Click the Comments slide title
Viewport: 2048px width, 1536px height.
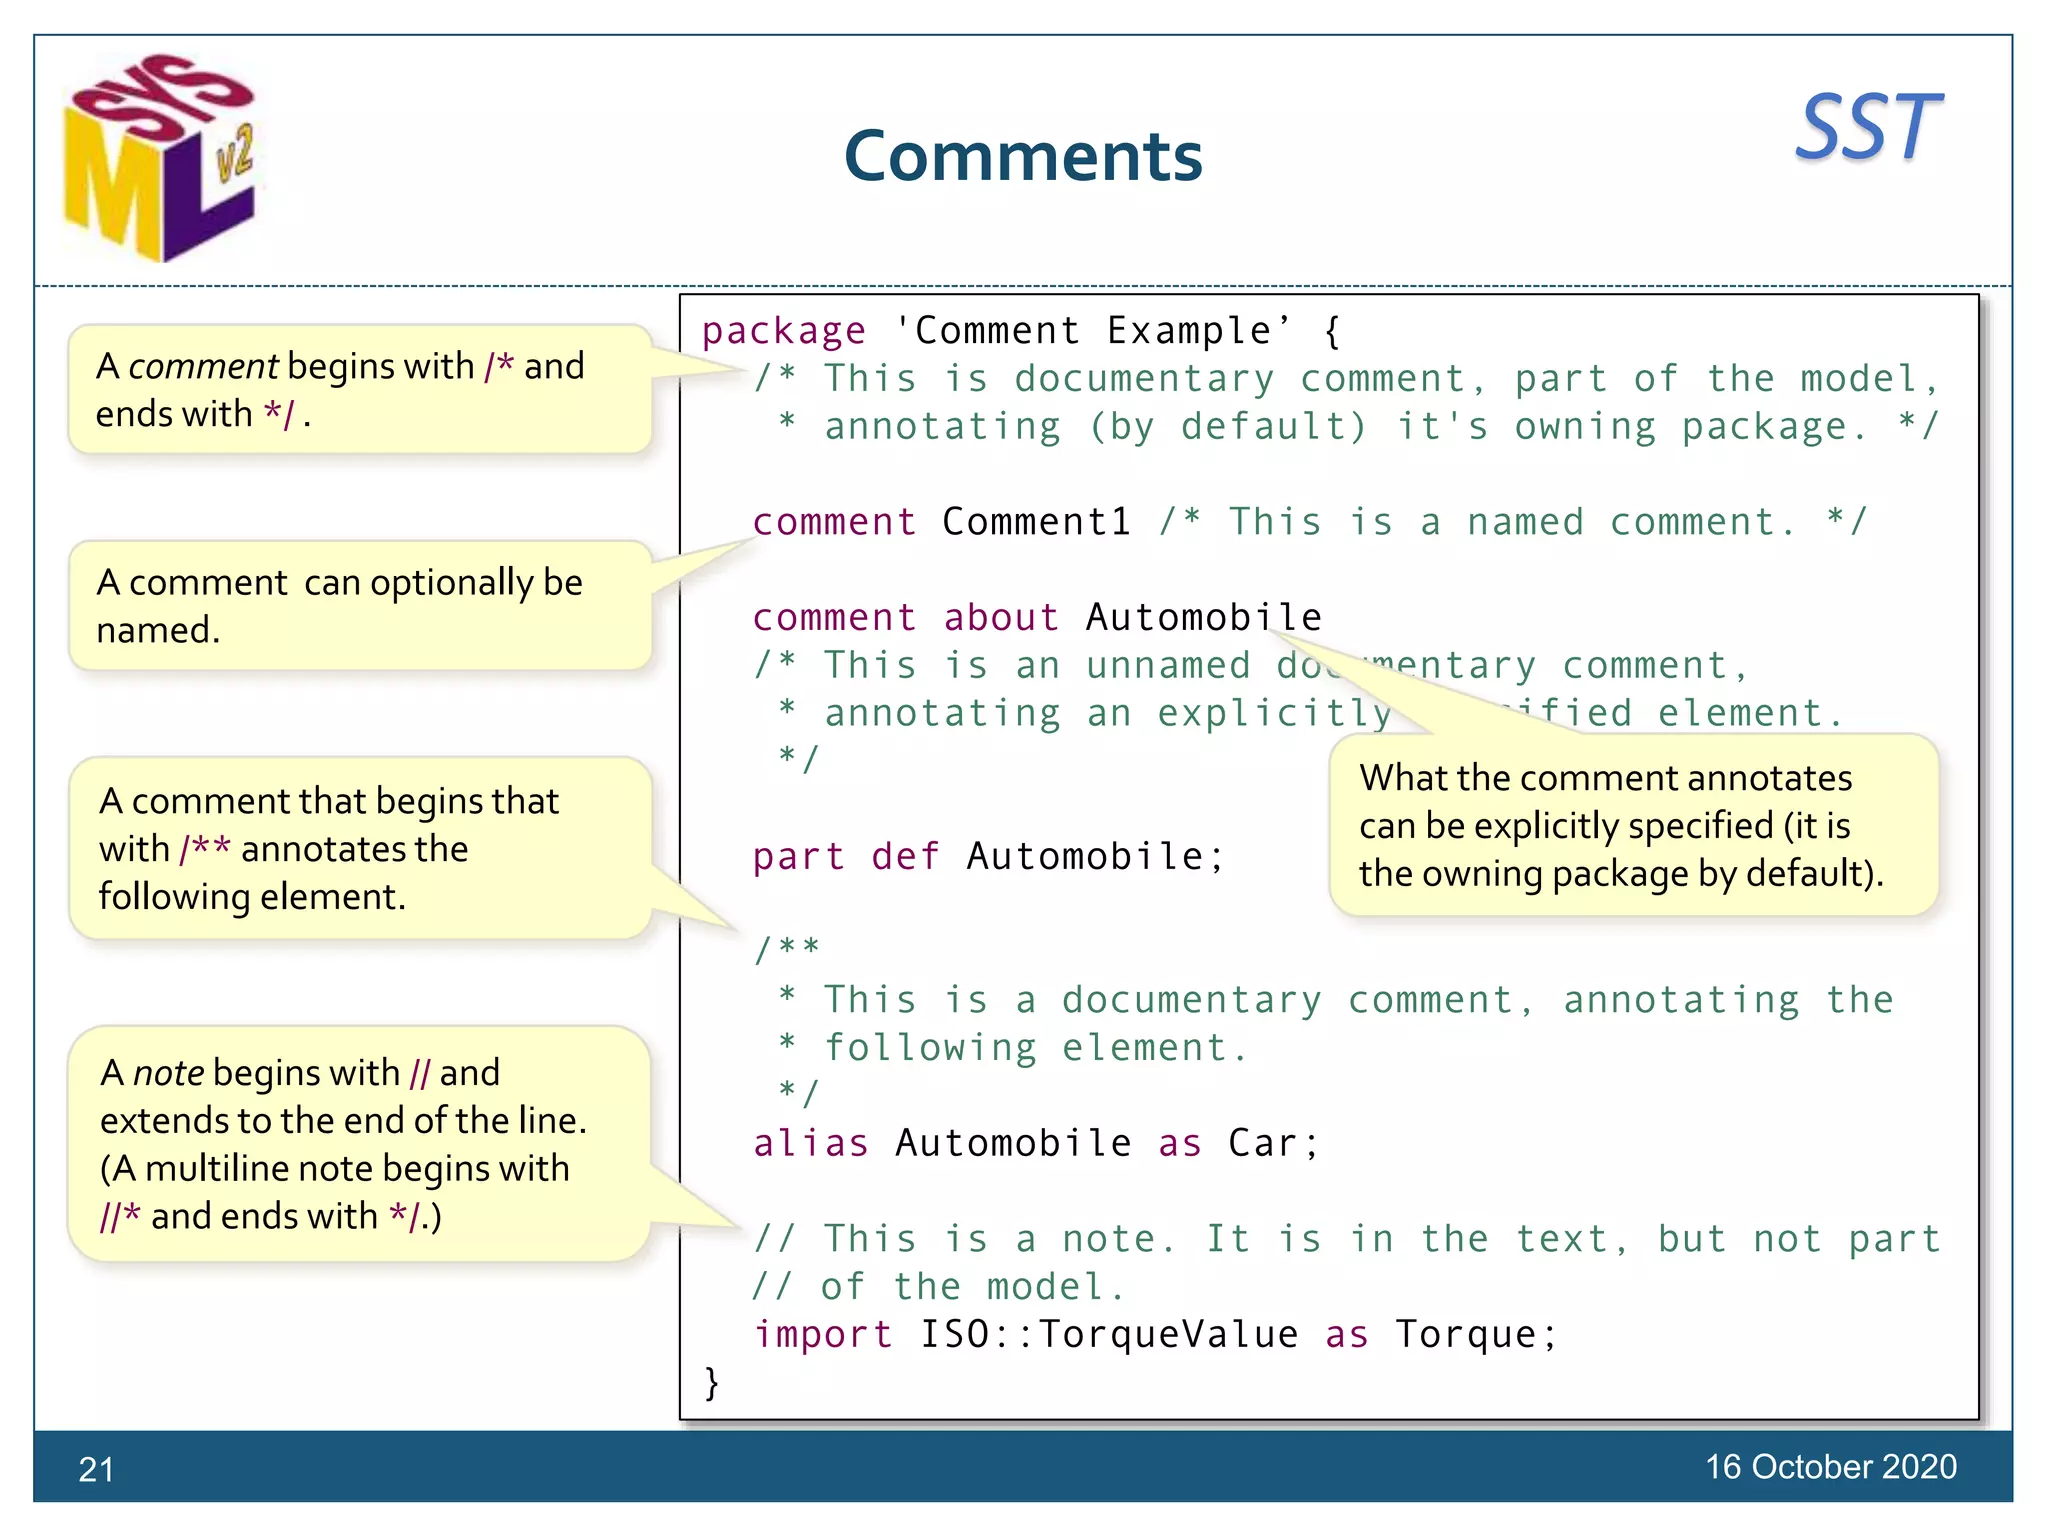1023,157
